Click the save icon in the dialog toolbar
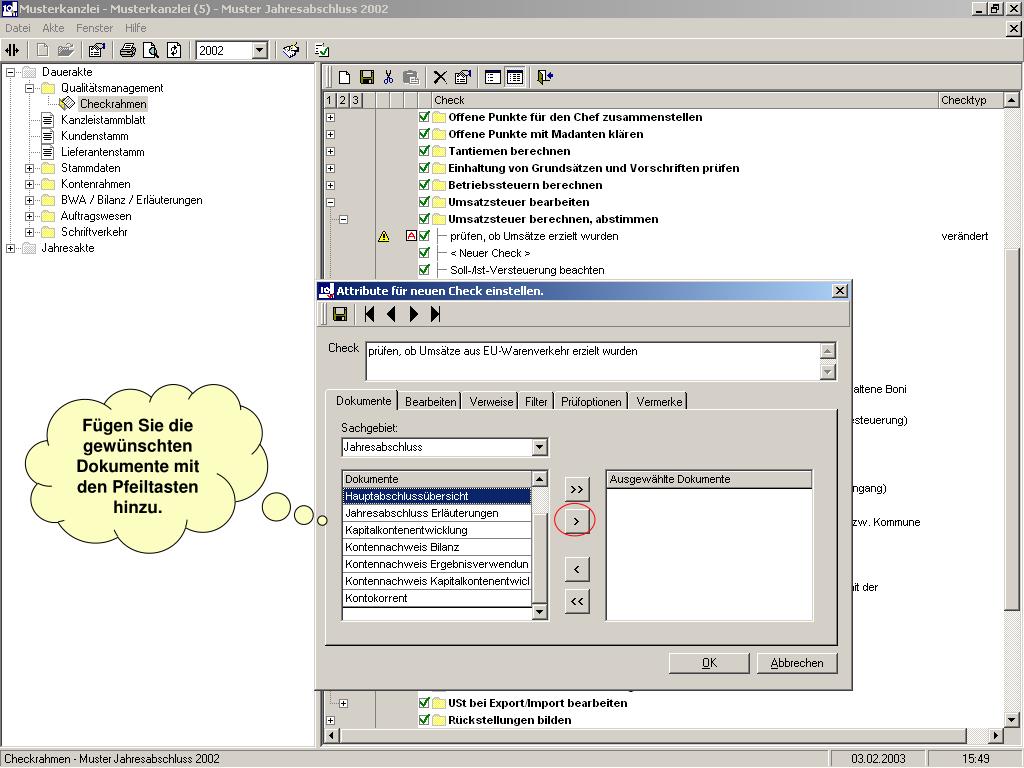 tap(340, 314)
